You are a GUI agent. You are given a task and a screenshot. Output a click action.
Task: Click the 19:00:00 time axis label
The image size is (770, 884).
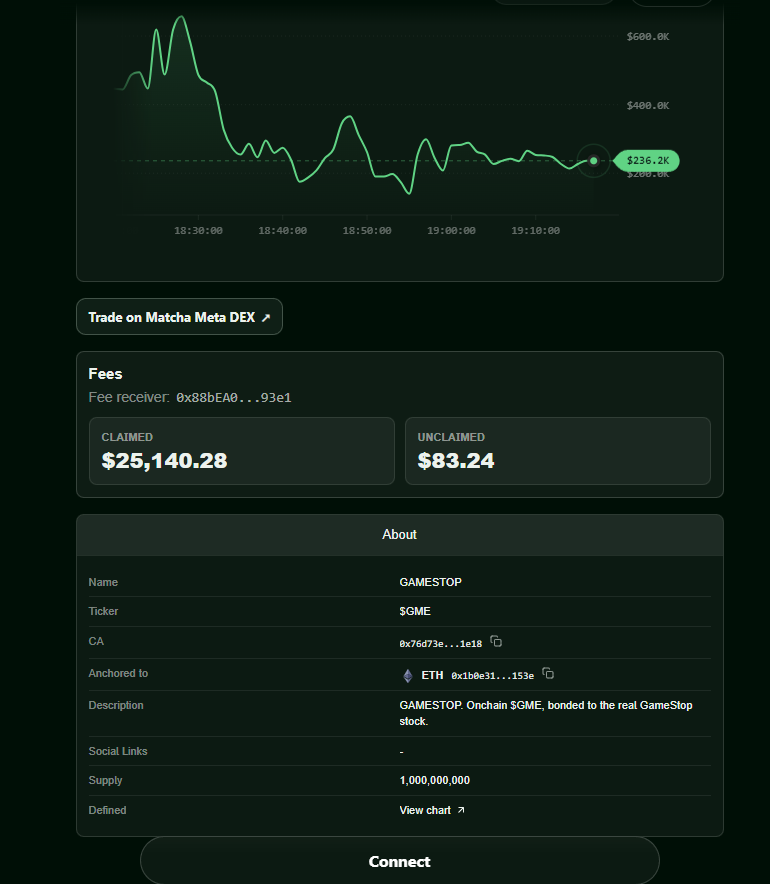click(x=451, y=231)
